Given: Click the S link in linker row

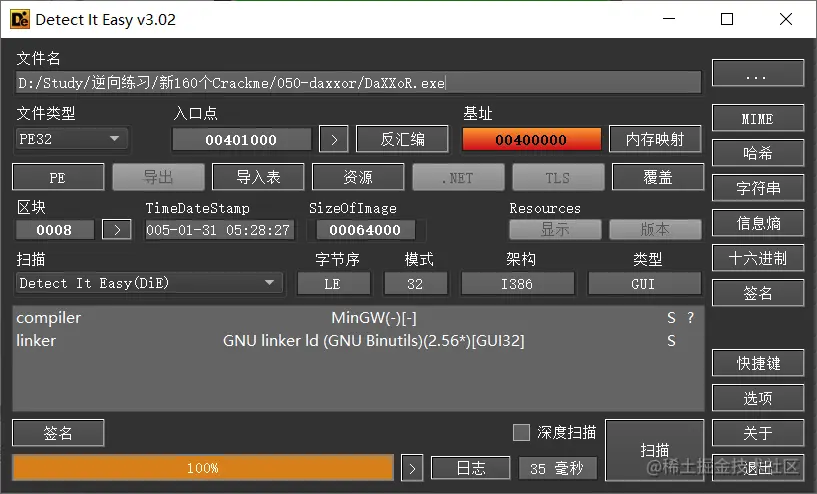Looking at the screenshot, I should pyautogui.click(x=671, y=341).
